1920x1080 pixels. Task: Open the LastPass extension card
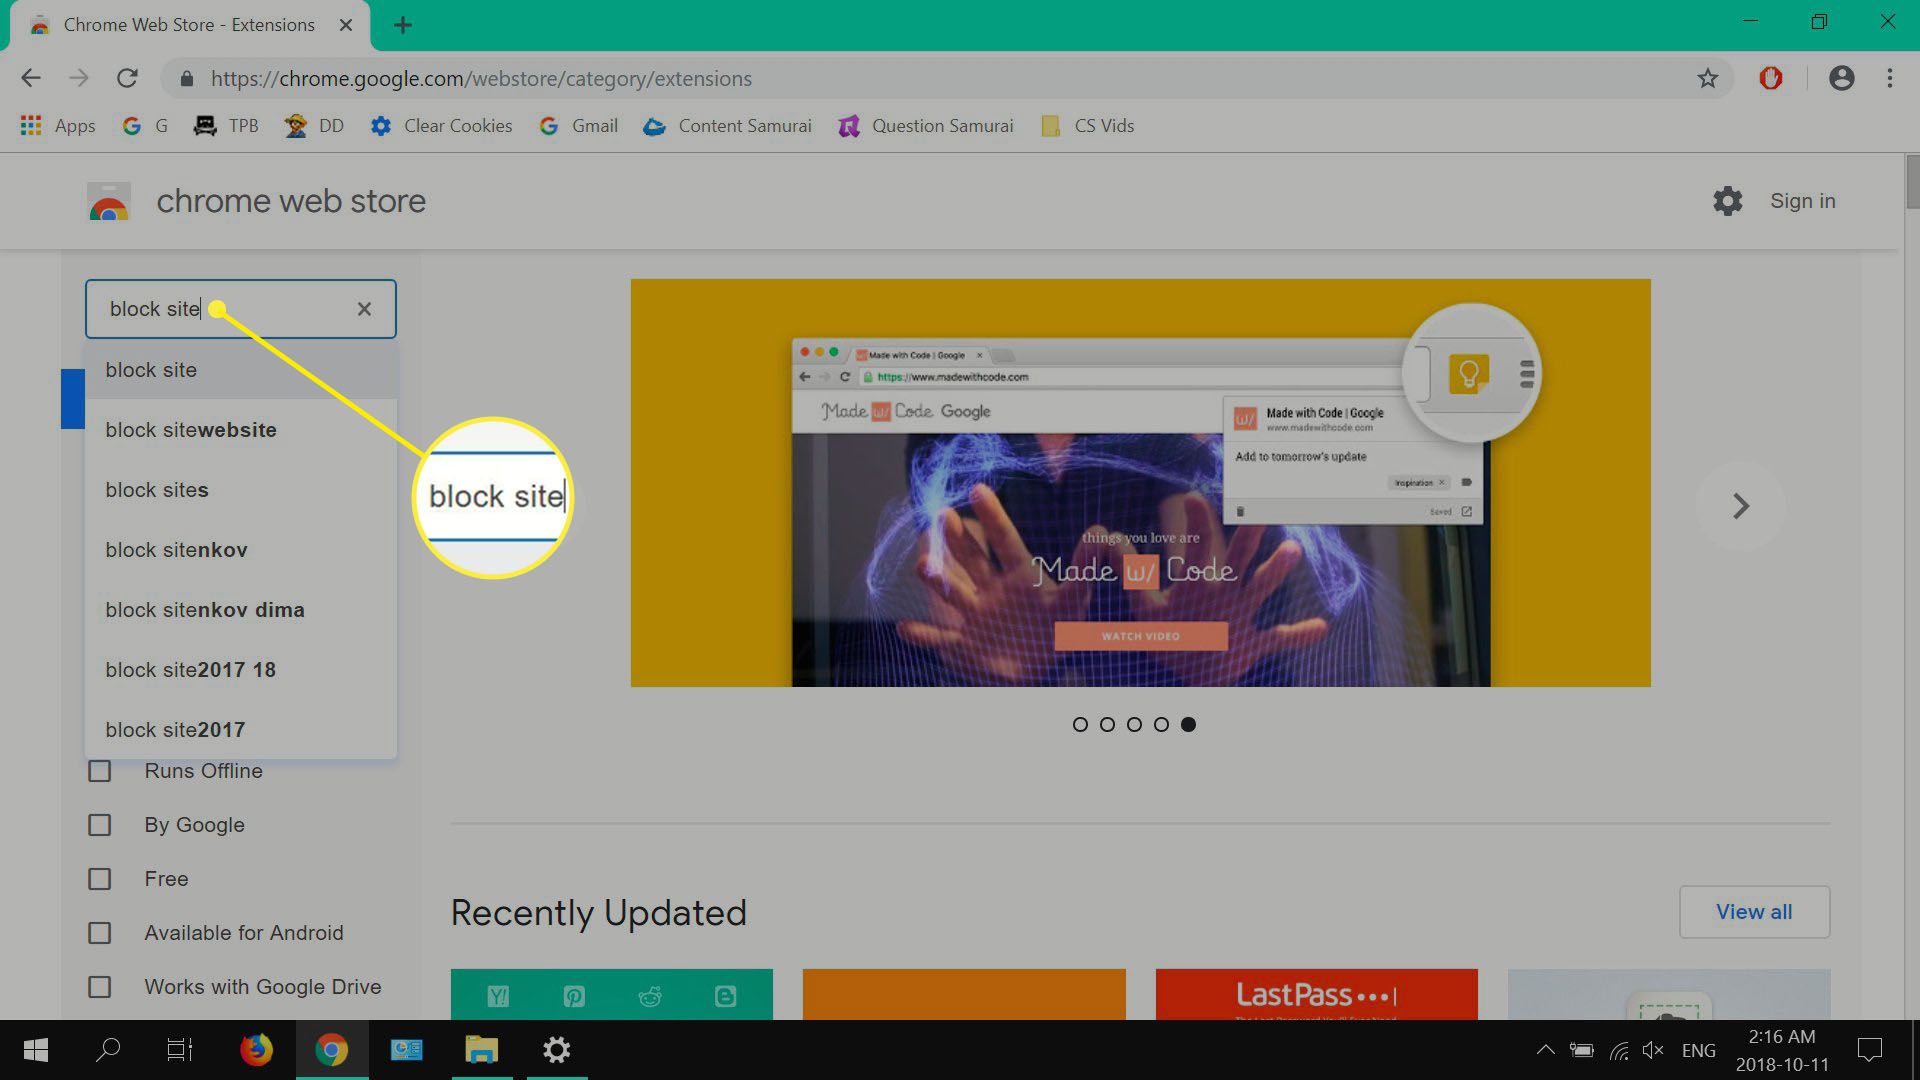[1316, 994]
